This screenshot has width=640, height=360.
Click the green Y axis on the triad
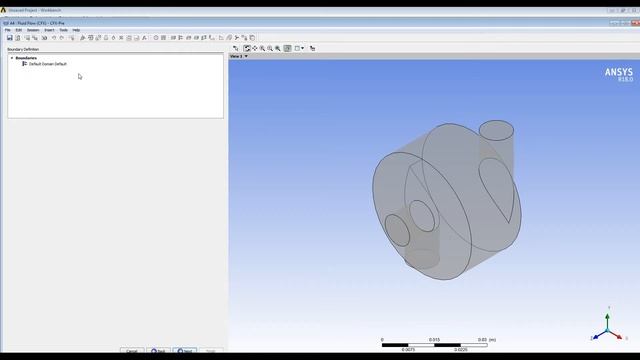[607, 320]
